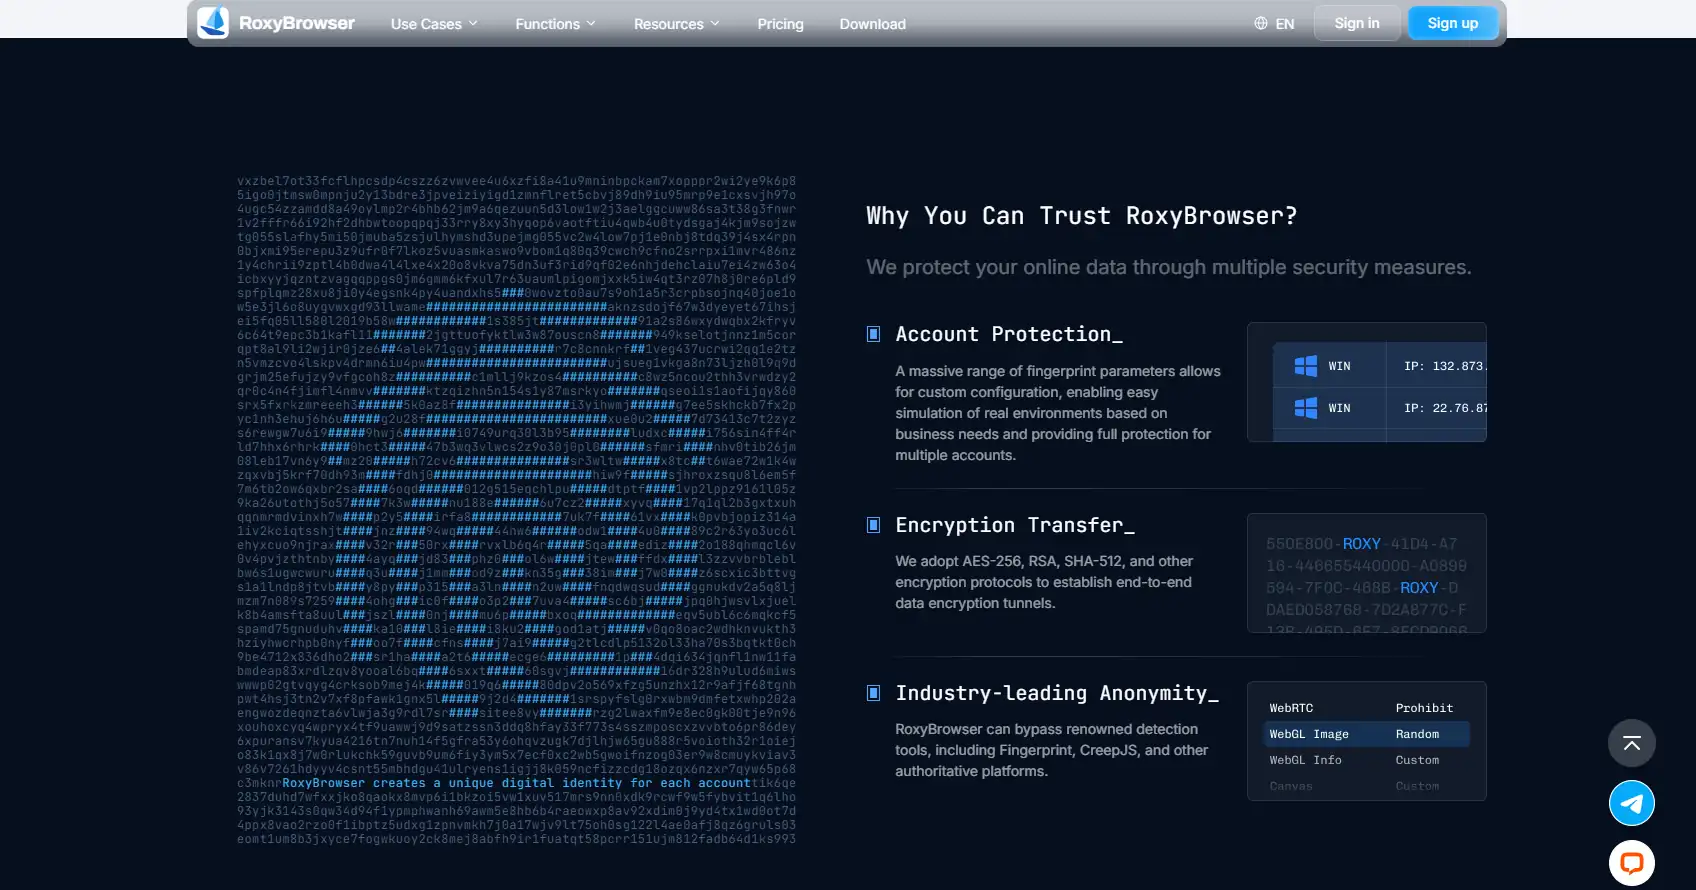Click the Prohibit value for WebRTC

click(x=1424, y=708)
